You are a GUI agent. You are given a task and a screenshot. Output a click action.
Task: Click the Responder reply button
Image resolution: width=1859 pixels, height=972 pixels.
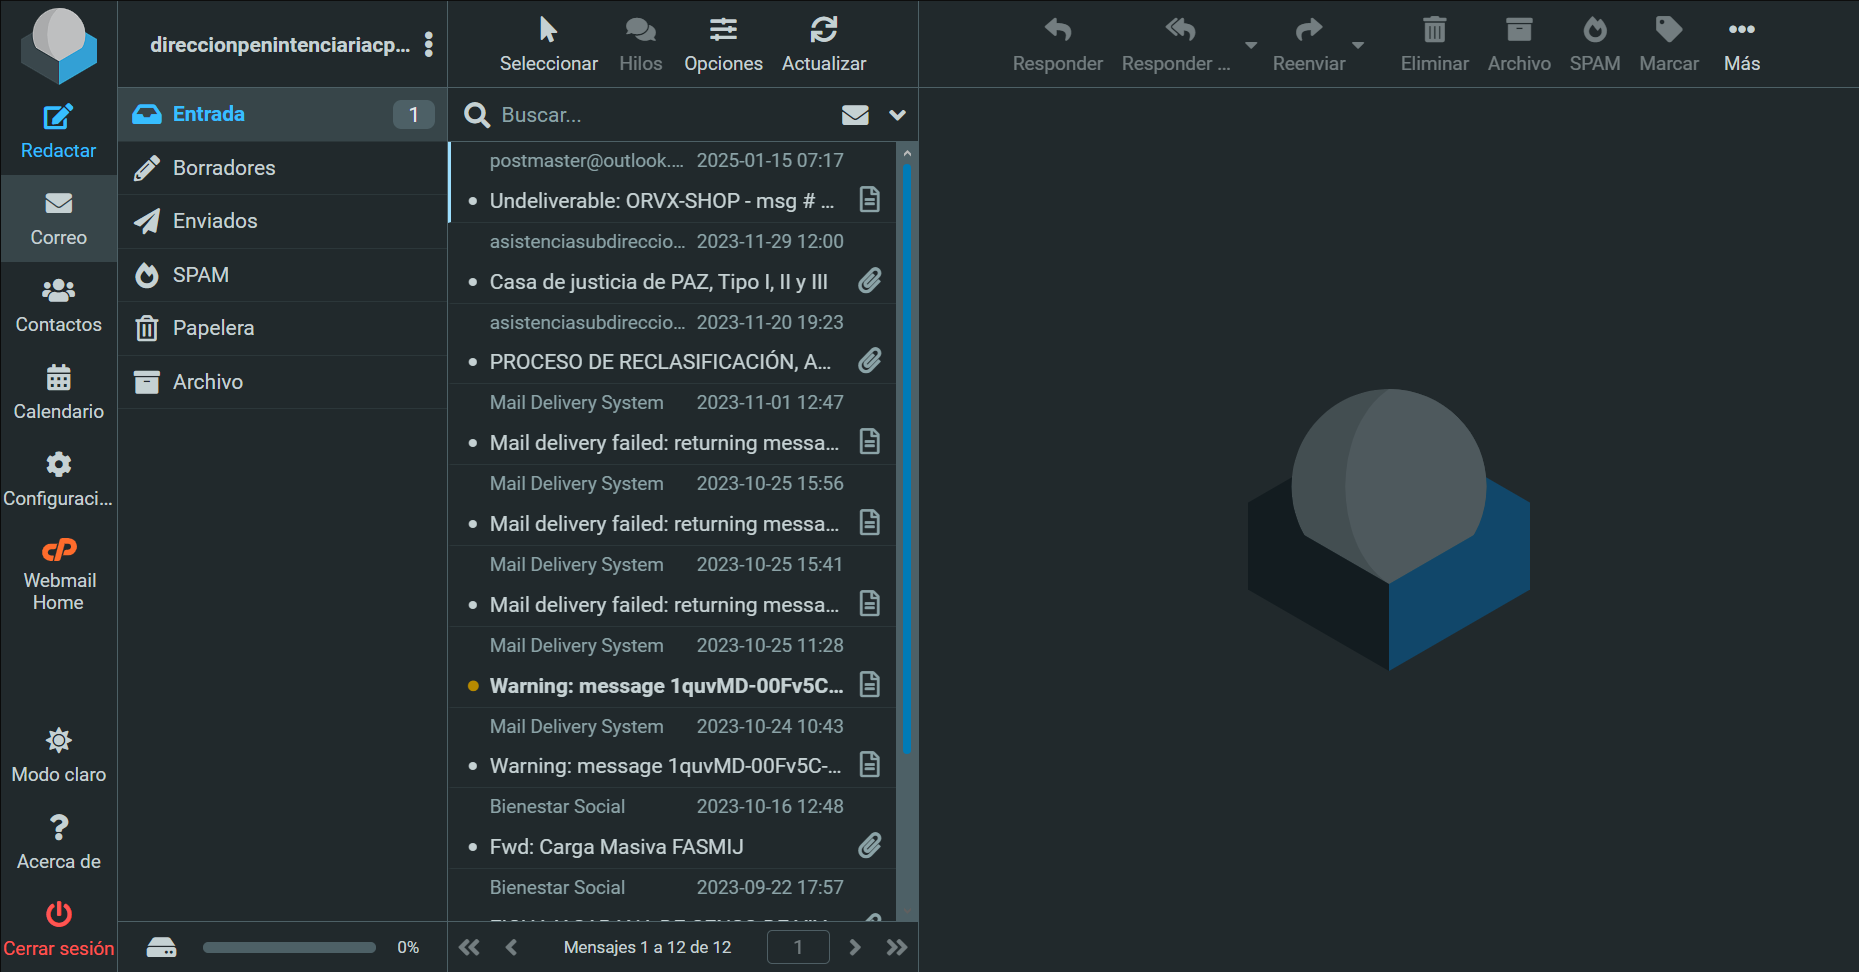point(1057,45)
